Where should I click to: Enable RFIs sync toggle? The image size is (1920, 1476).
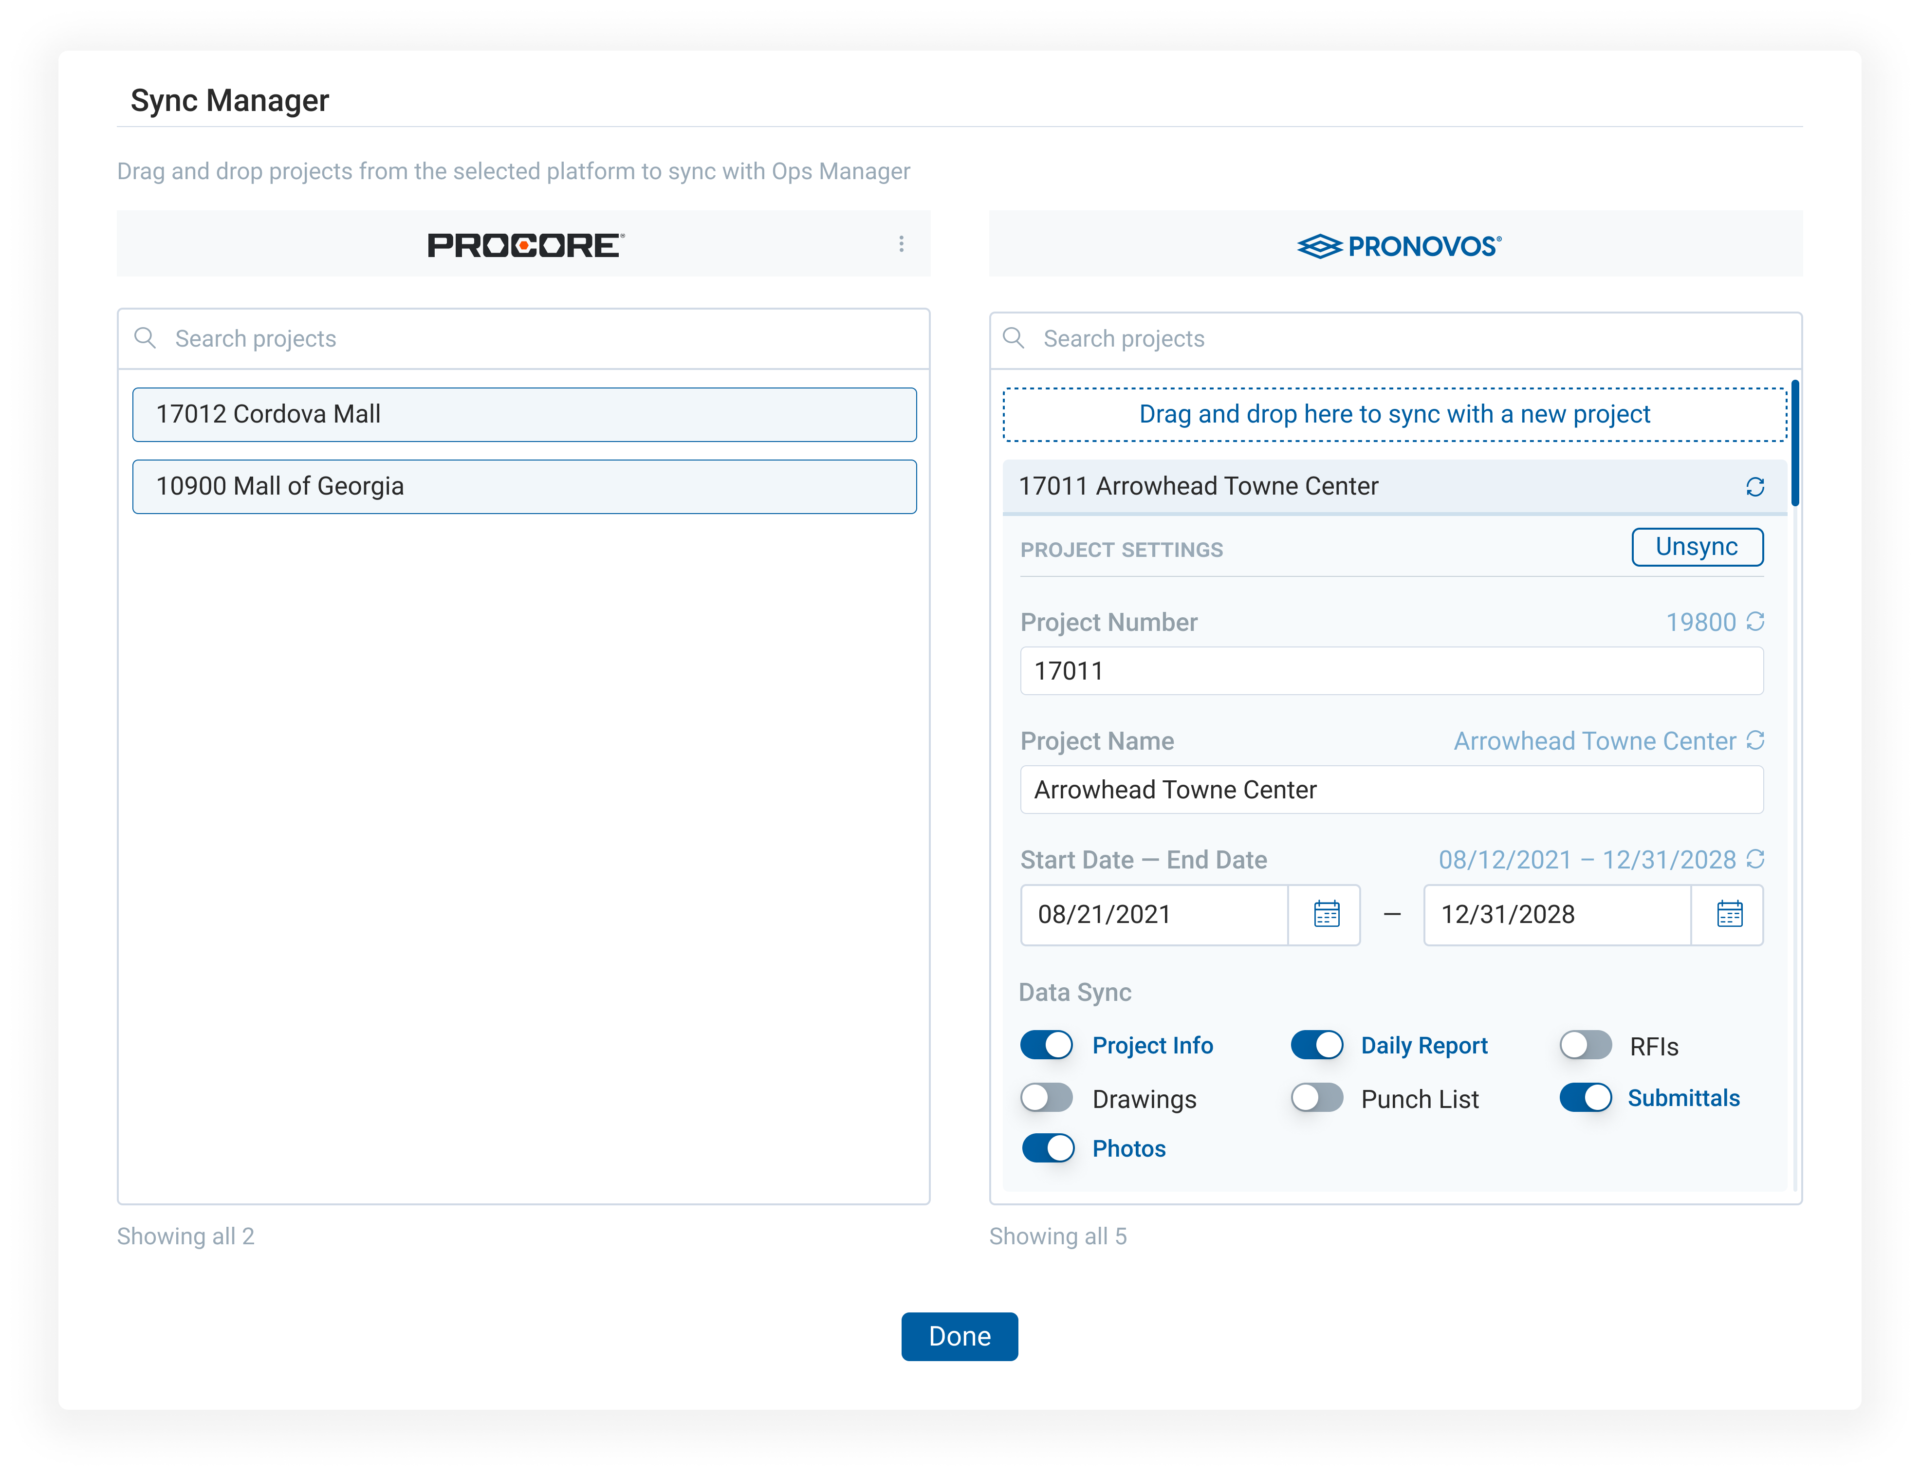click(x=1586, y=1045)
